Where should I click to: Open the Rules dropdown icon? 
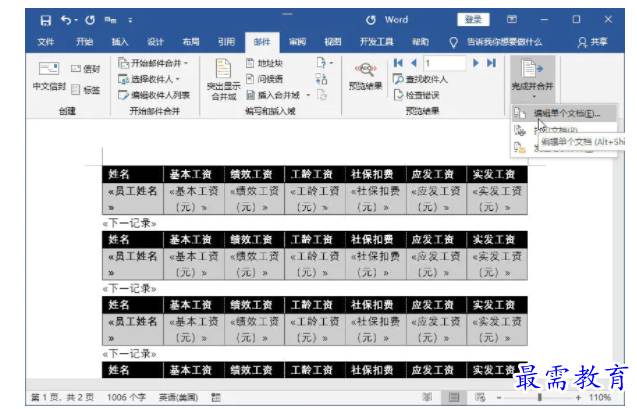pos(324,63)
